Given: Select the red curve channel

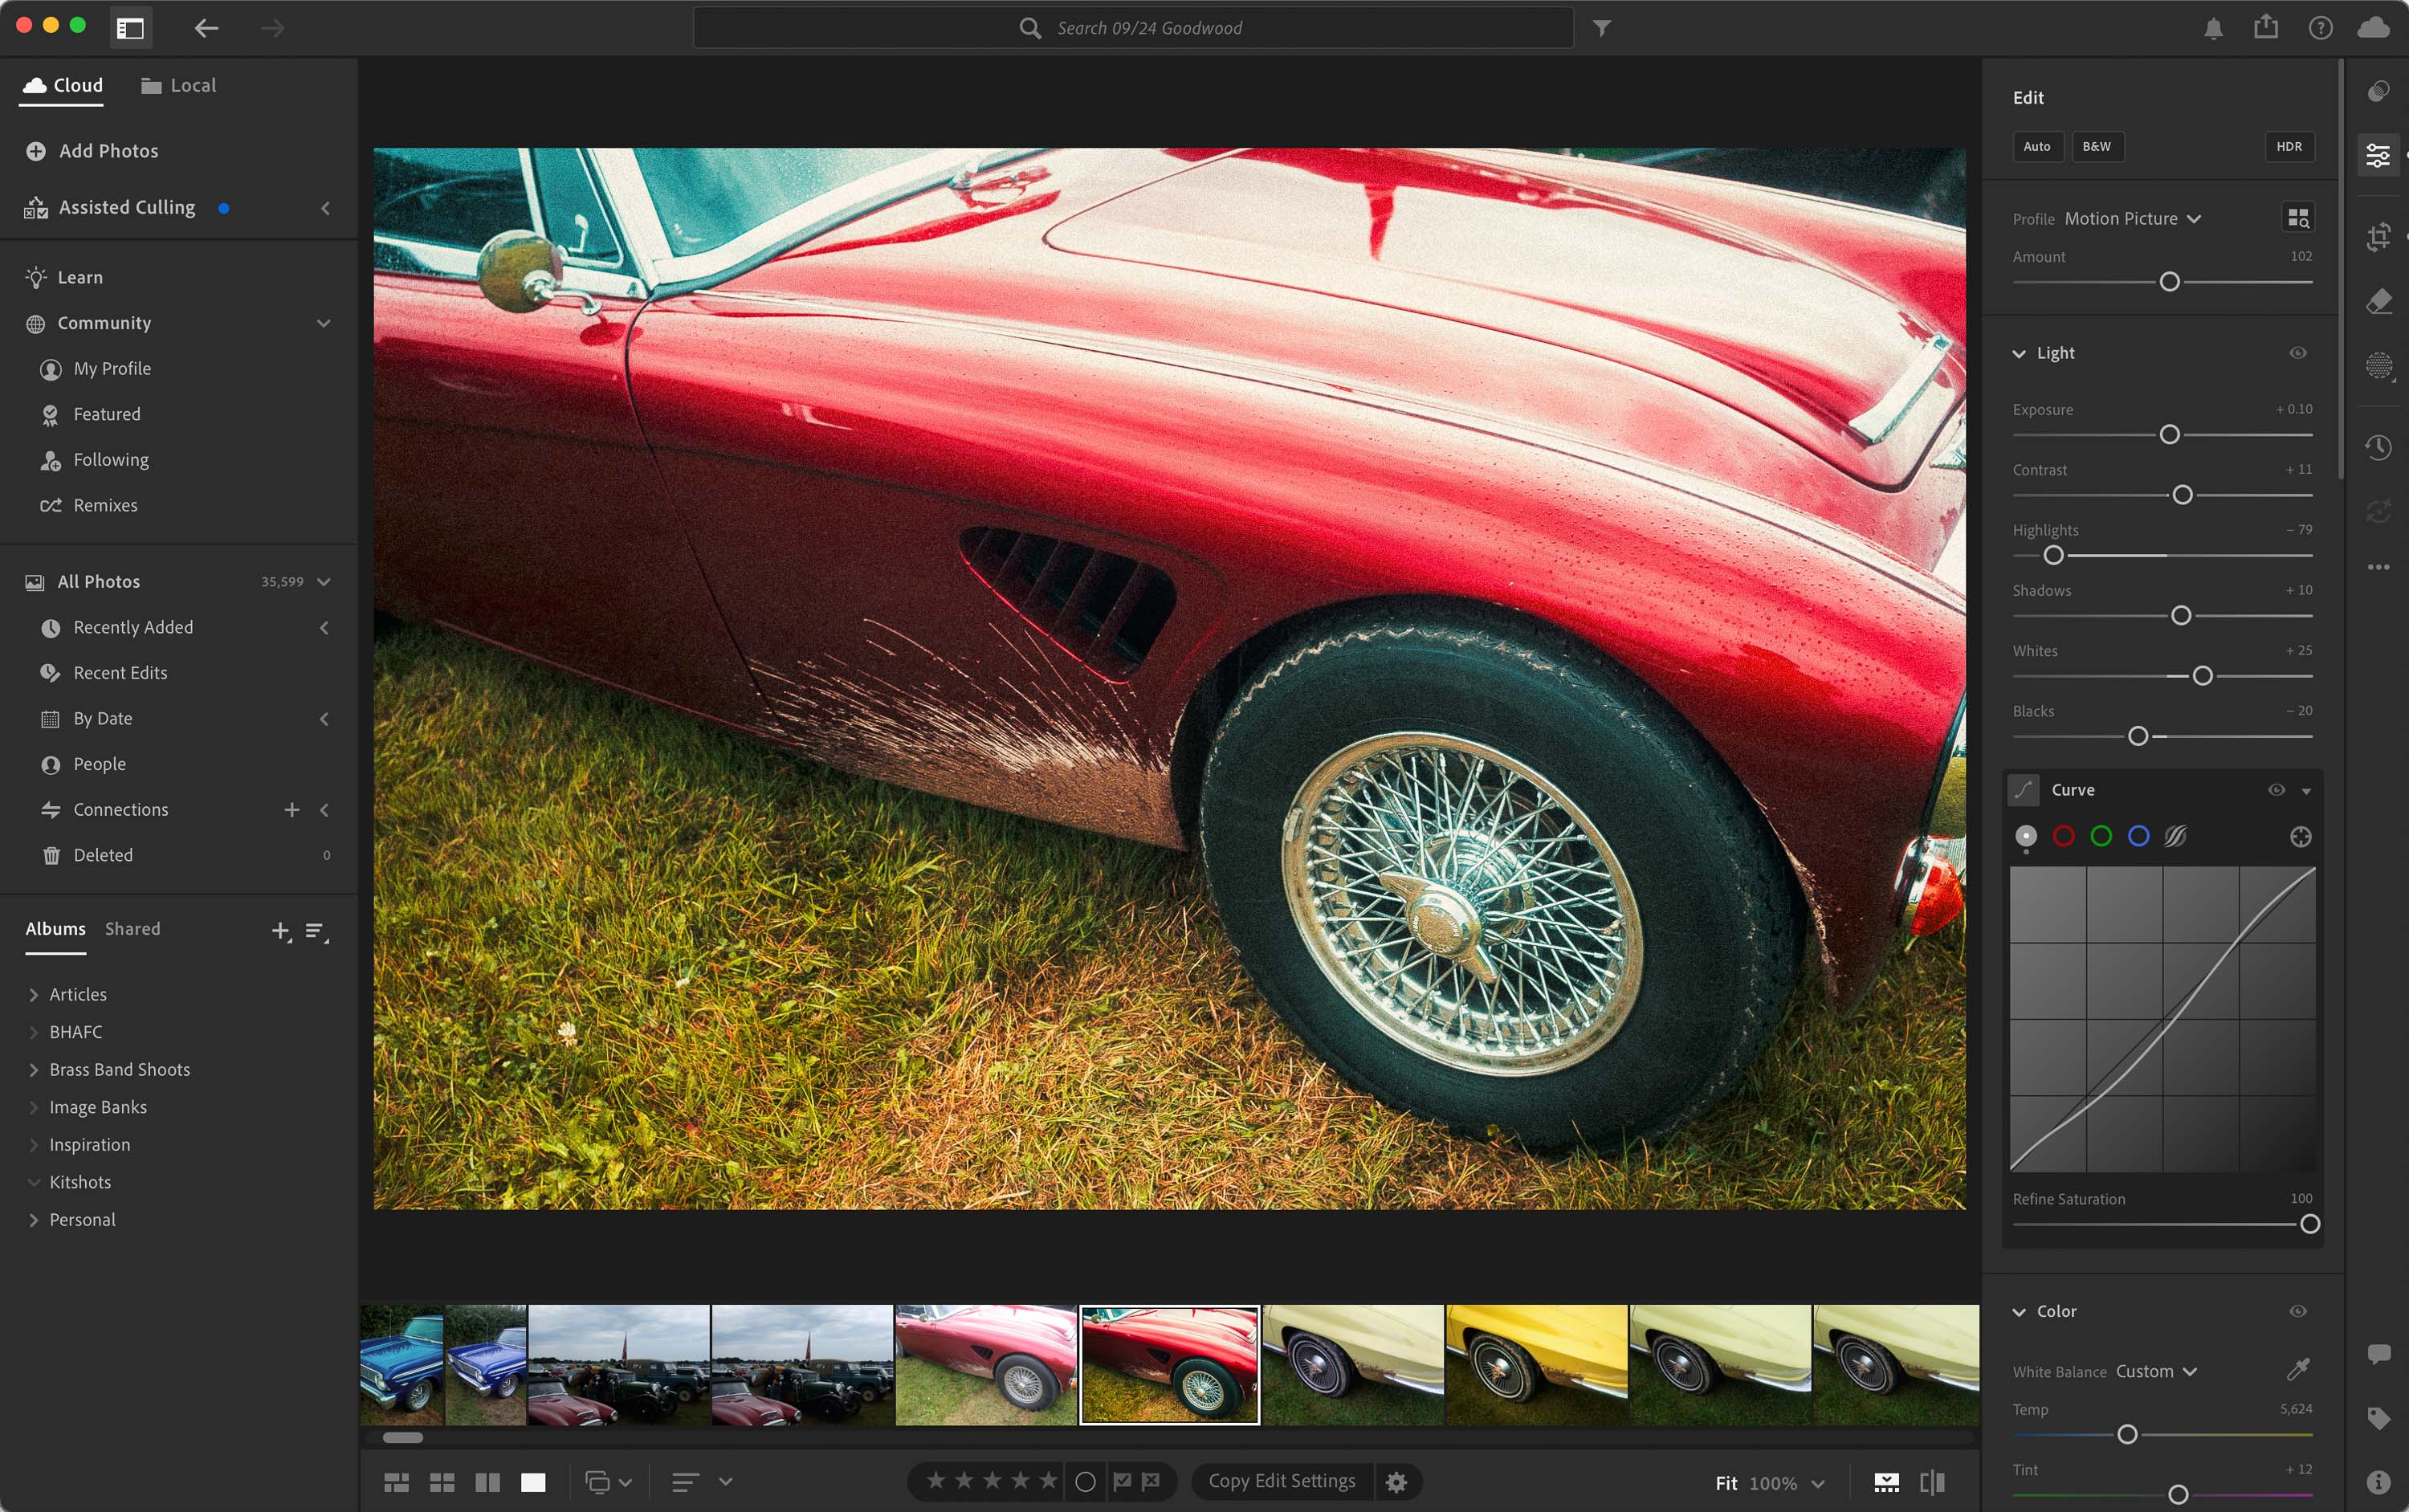Looking at the screenshot, I should [x=2063, y=836].
